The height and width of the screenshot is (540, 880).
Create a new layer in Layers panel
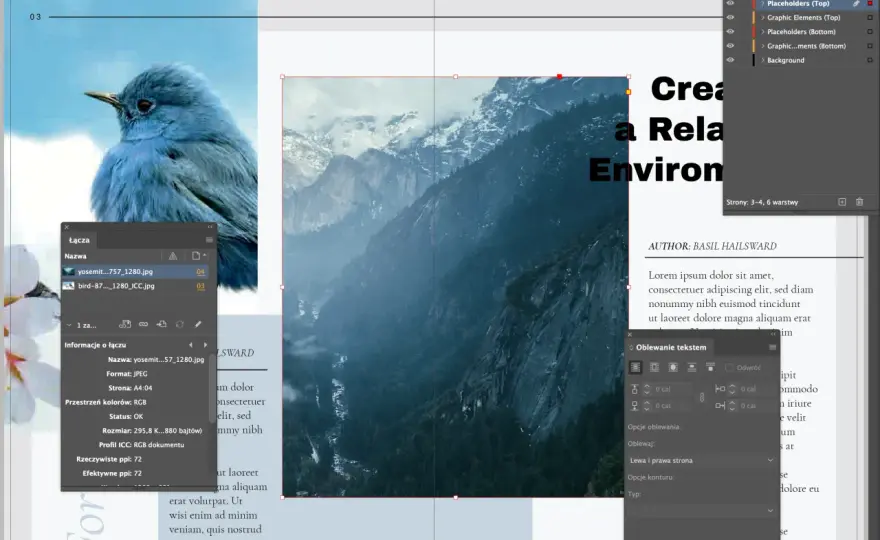(842, 202)
